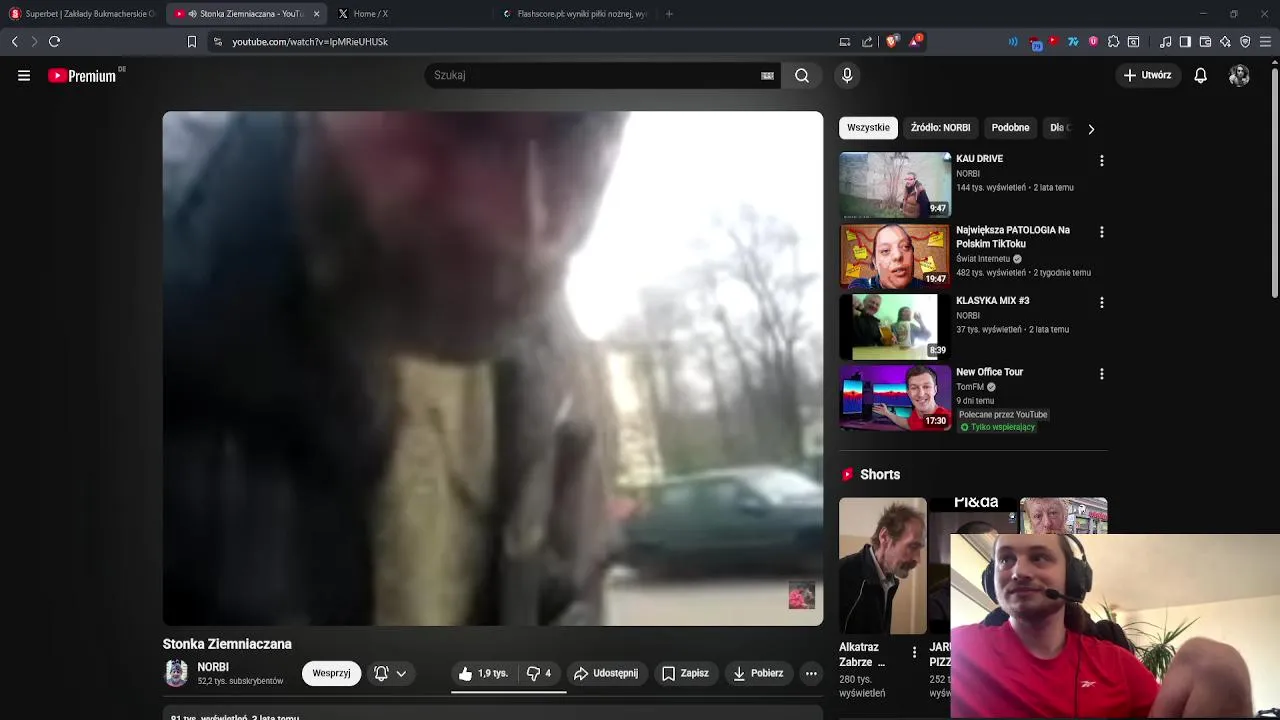This screenshot has height=720, width=1280.
Task: Open options for Największa PATOLOGIA video
Action: coord(1102,232)
